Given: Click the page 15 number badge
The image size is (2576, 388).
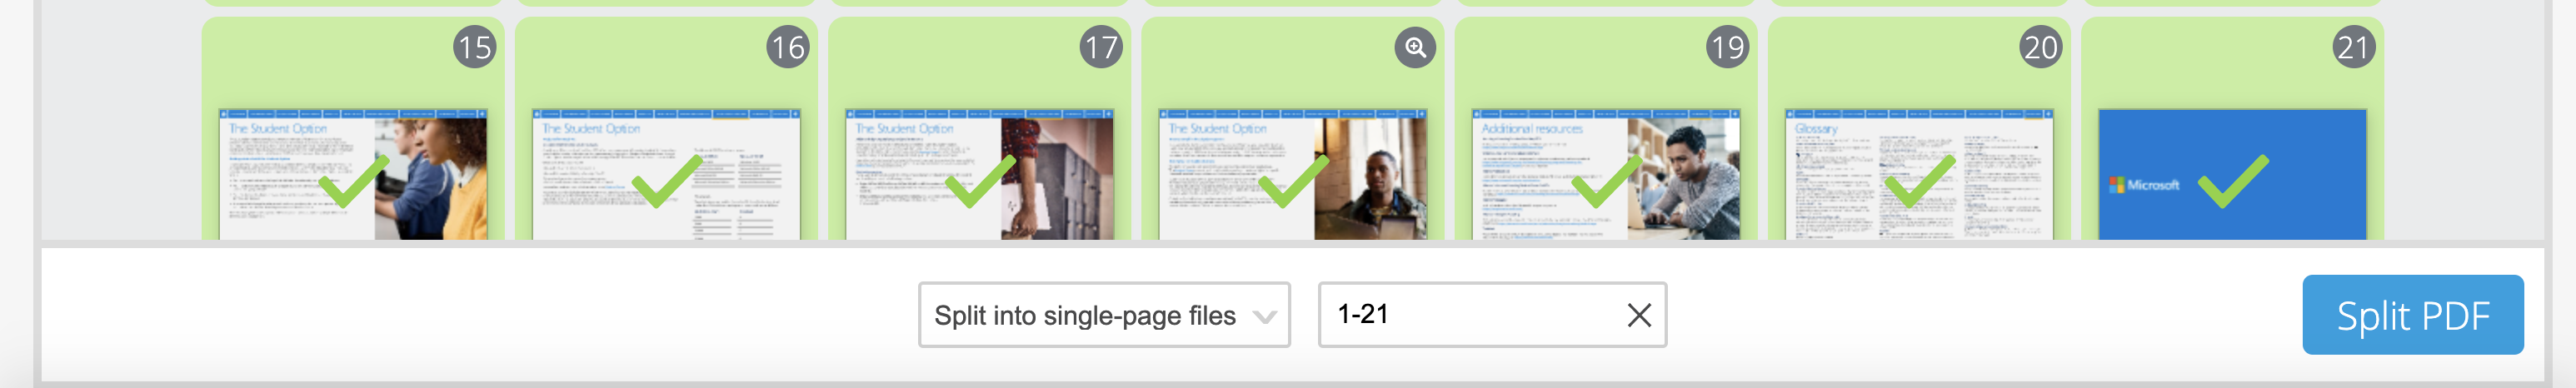Looking at the screenshot, I should 474,47.
